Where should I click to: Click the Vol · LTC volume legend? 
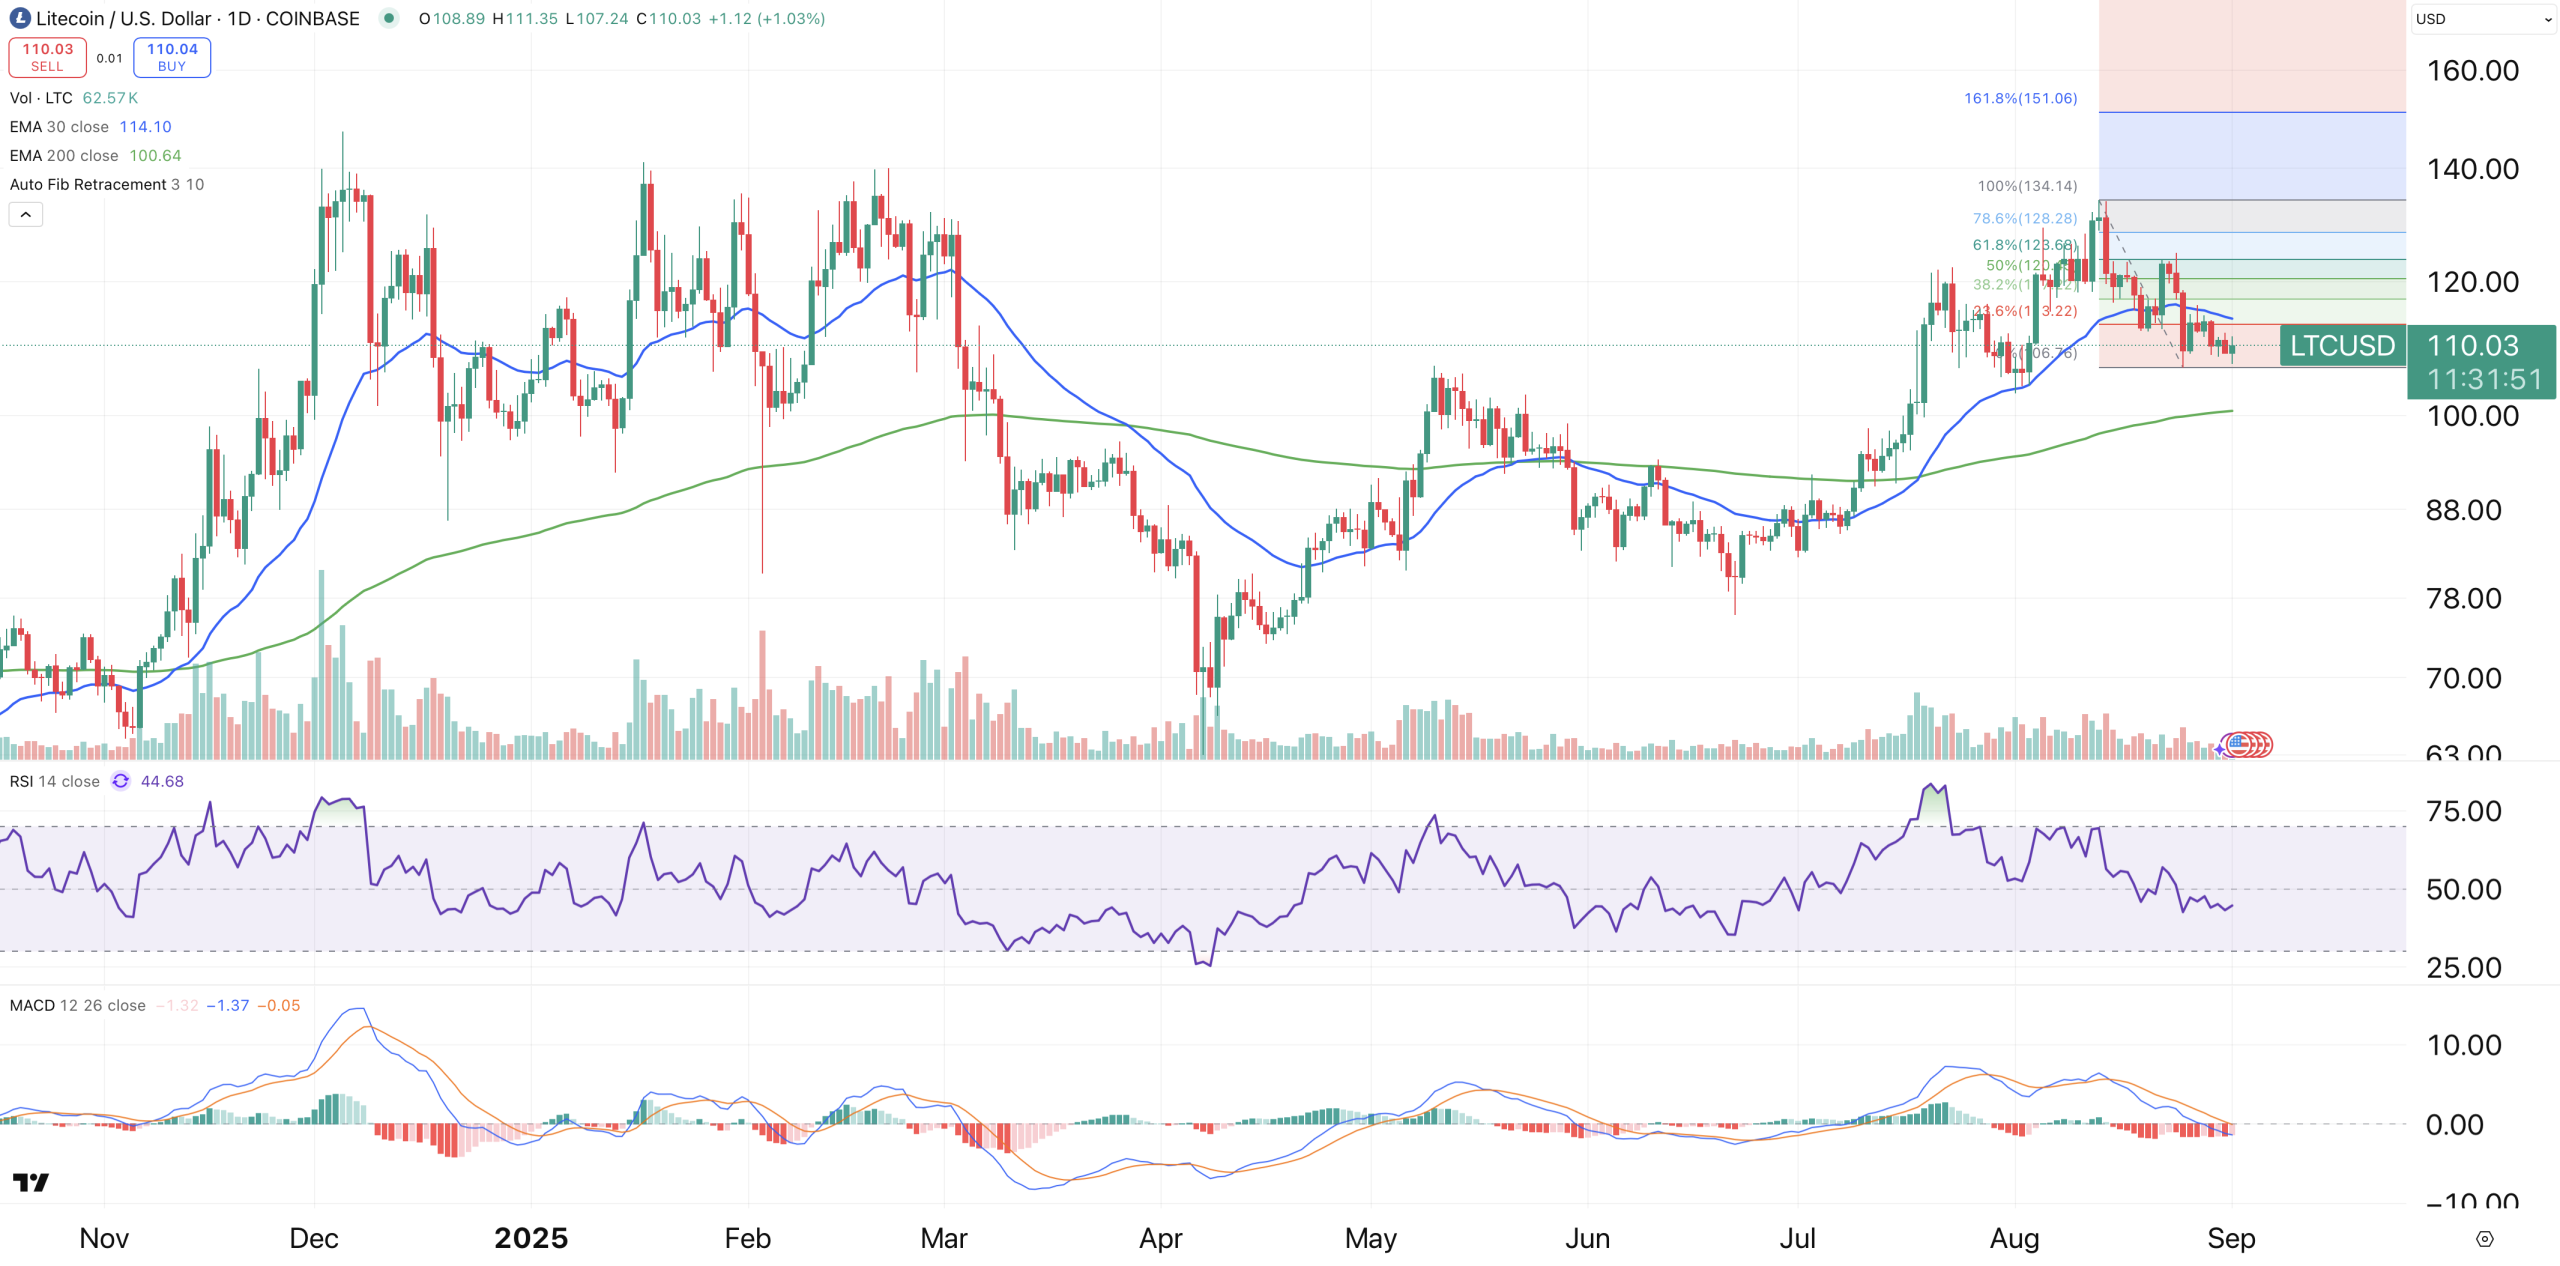pyautogui.click(x=41, y=98)
